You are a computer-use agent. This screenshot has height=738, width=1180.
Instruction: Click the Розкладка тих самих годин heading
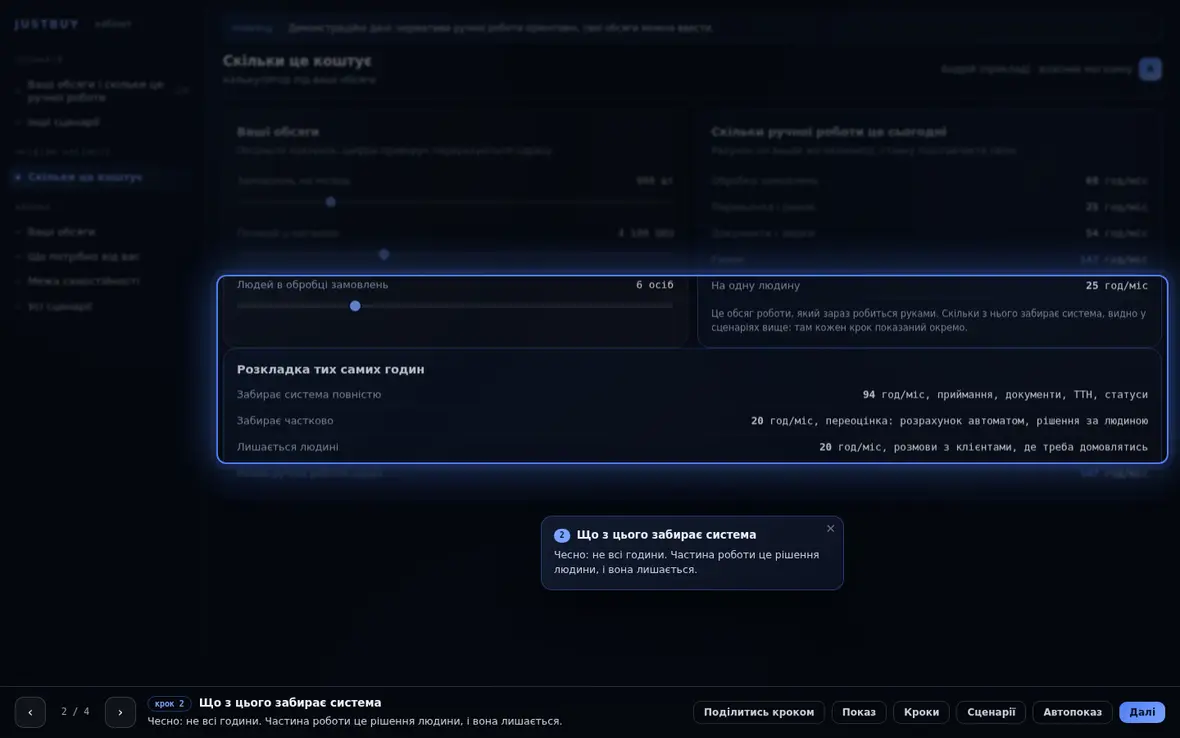330,369
